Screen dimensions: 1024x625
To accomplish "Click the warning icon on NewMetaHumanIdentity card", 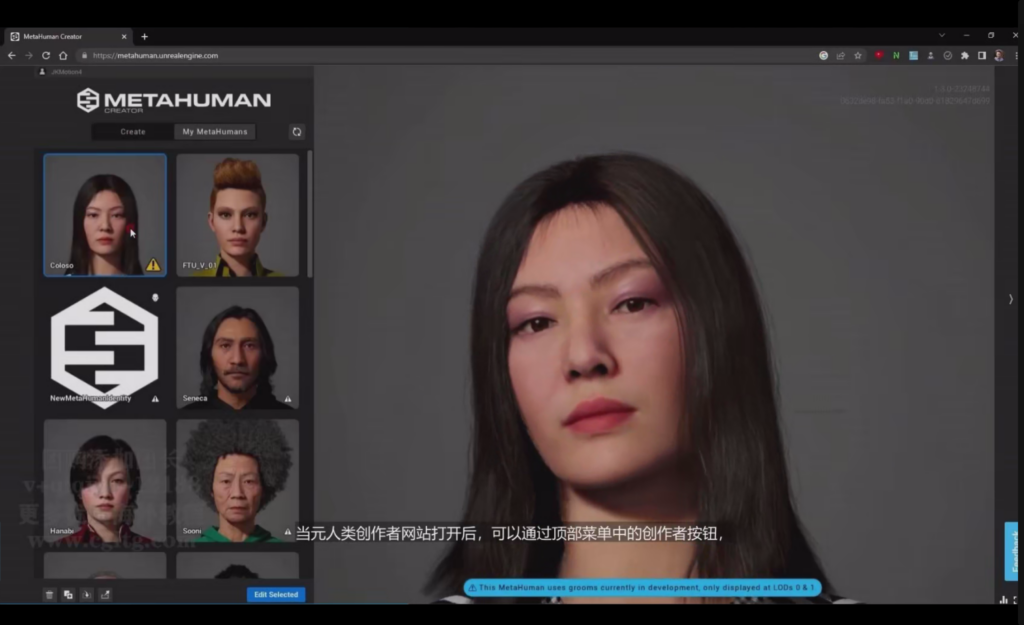I will point(155,398).
